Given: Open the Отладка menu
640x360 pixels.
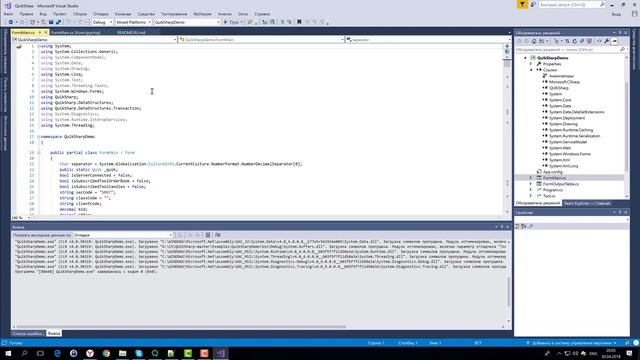Looking at the screenshot, I should pyautogui.click(x=101, y=14).
